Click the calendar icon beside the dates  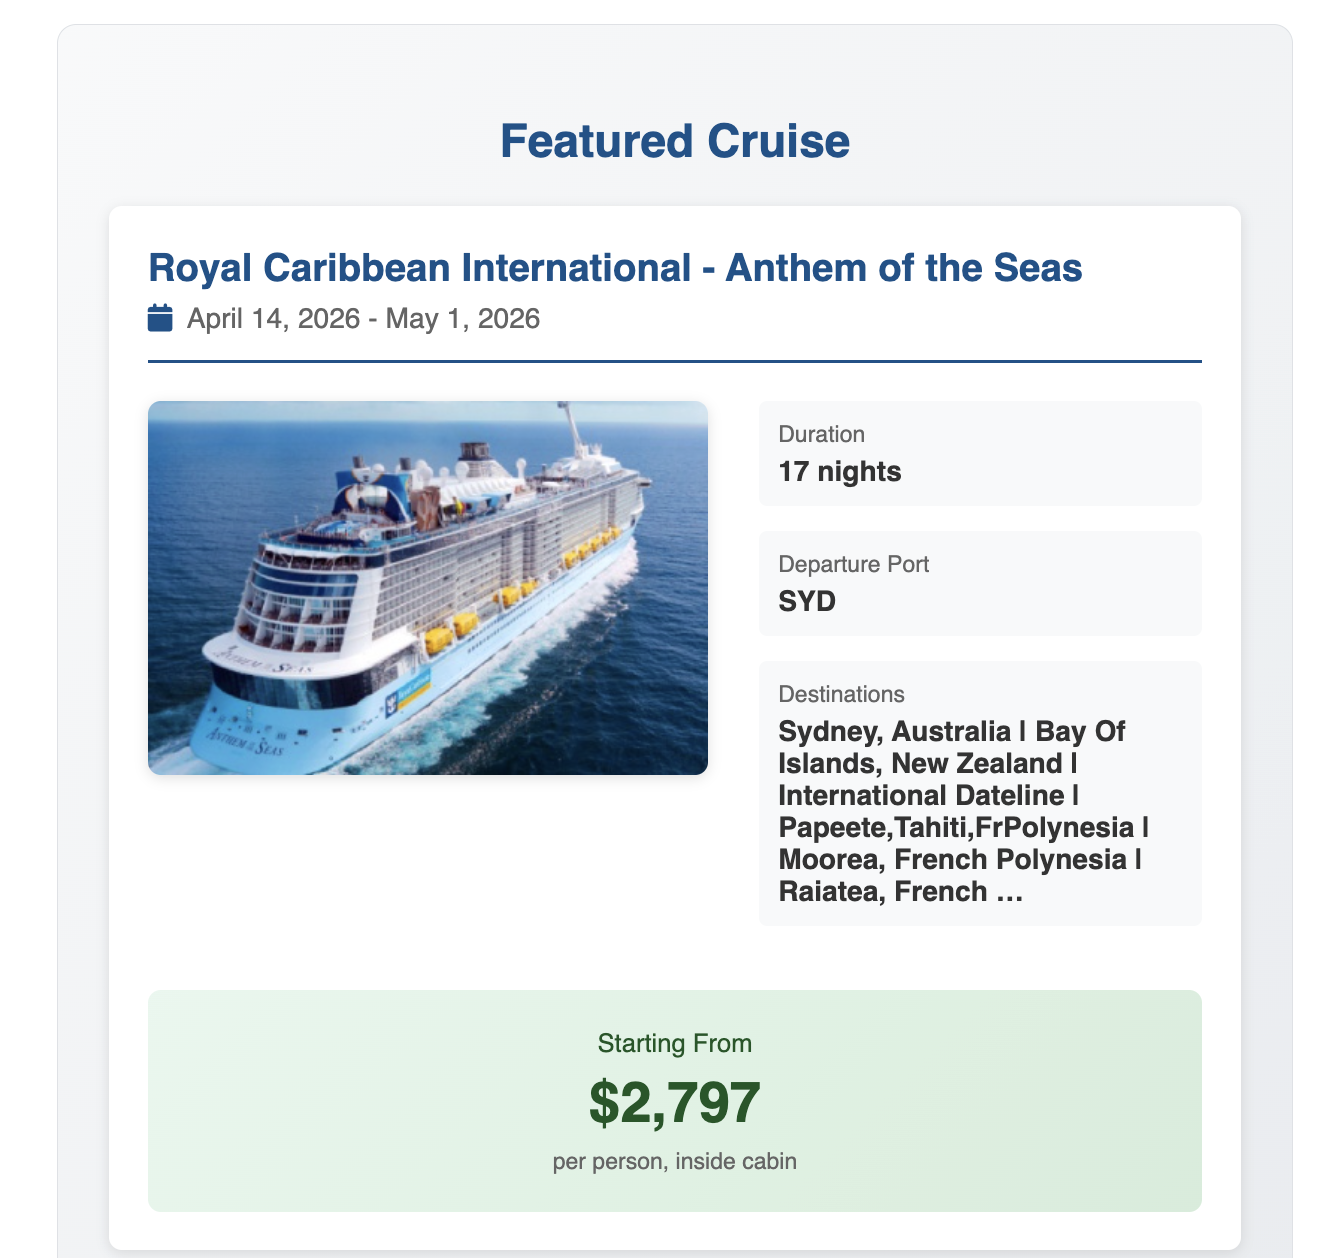160,319
